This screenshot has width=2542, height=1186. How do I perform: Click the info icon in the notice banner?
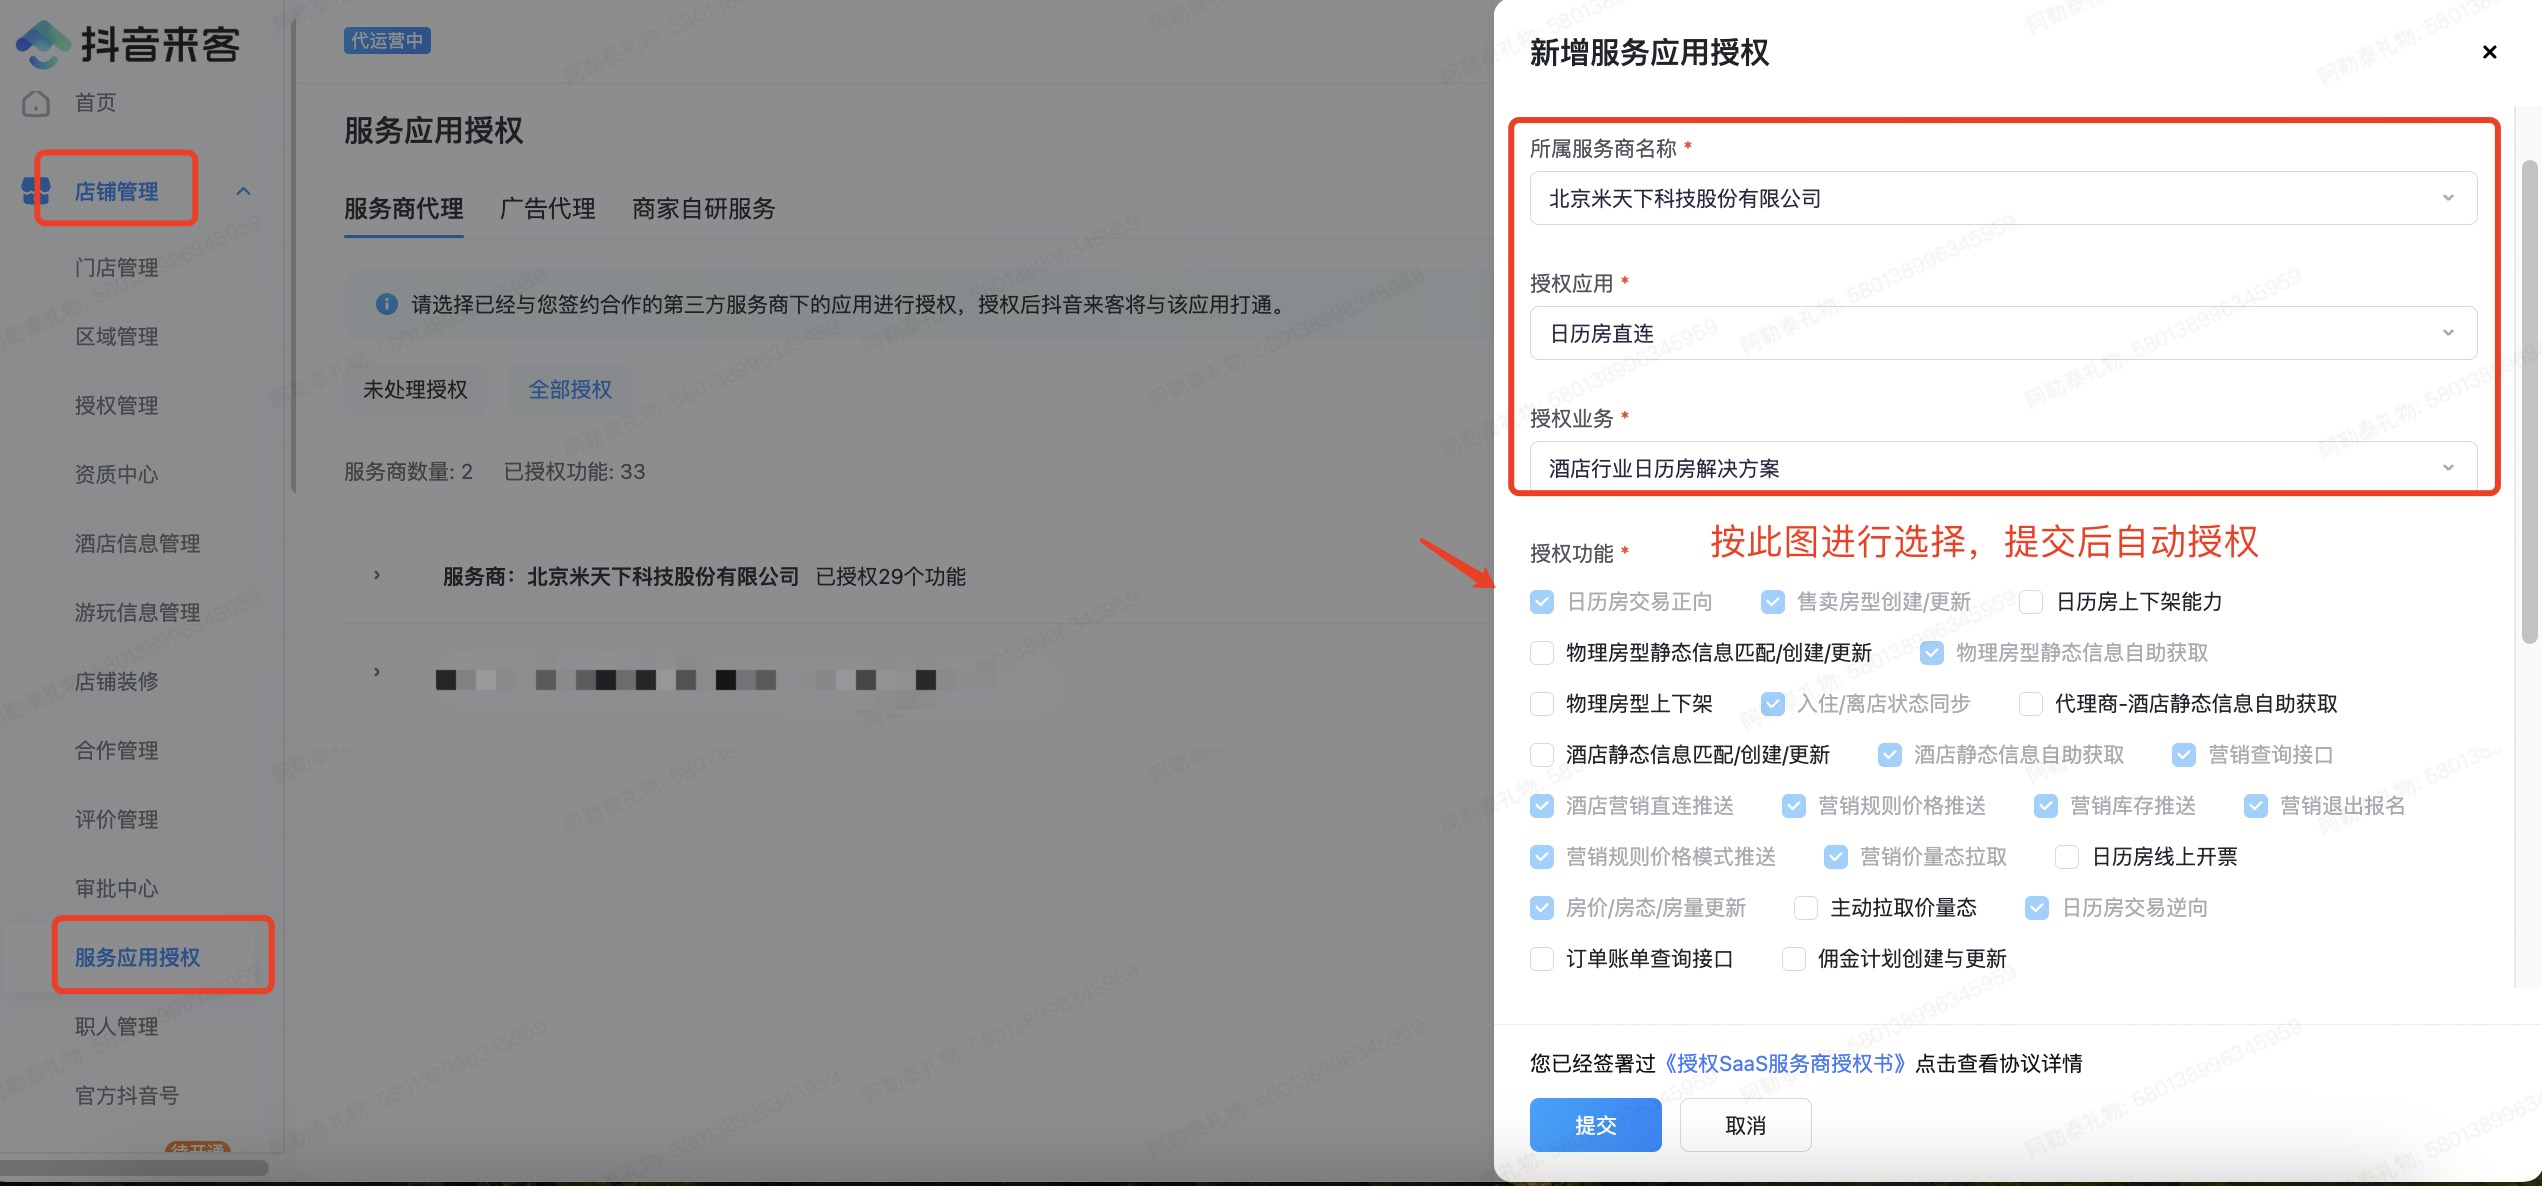[x=386, y=304]
